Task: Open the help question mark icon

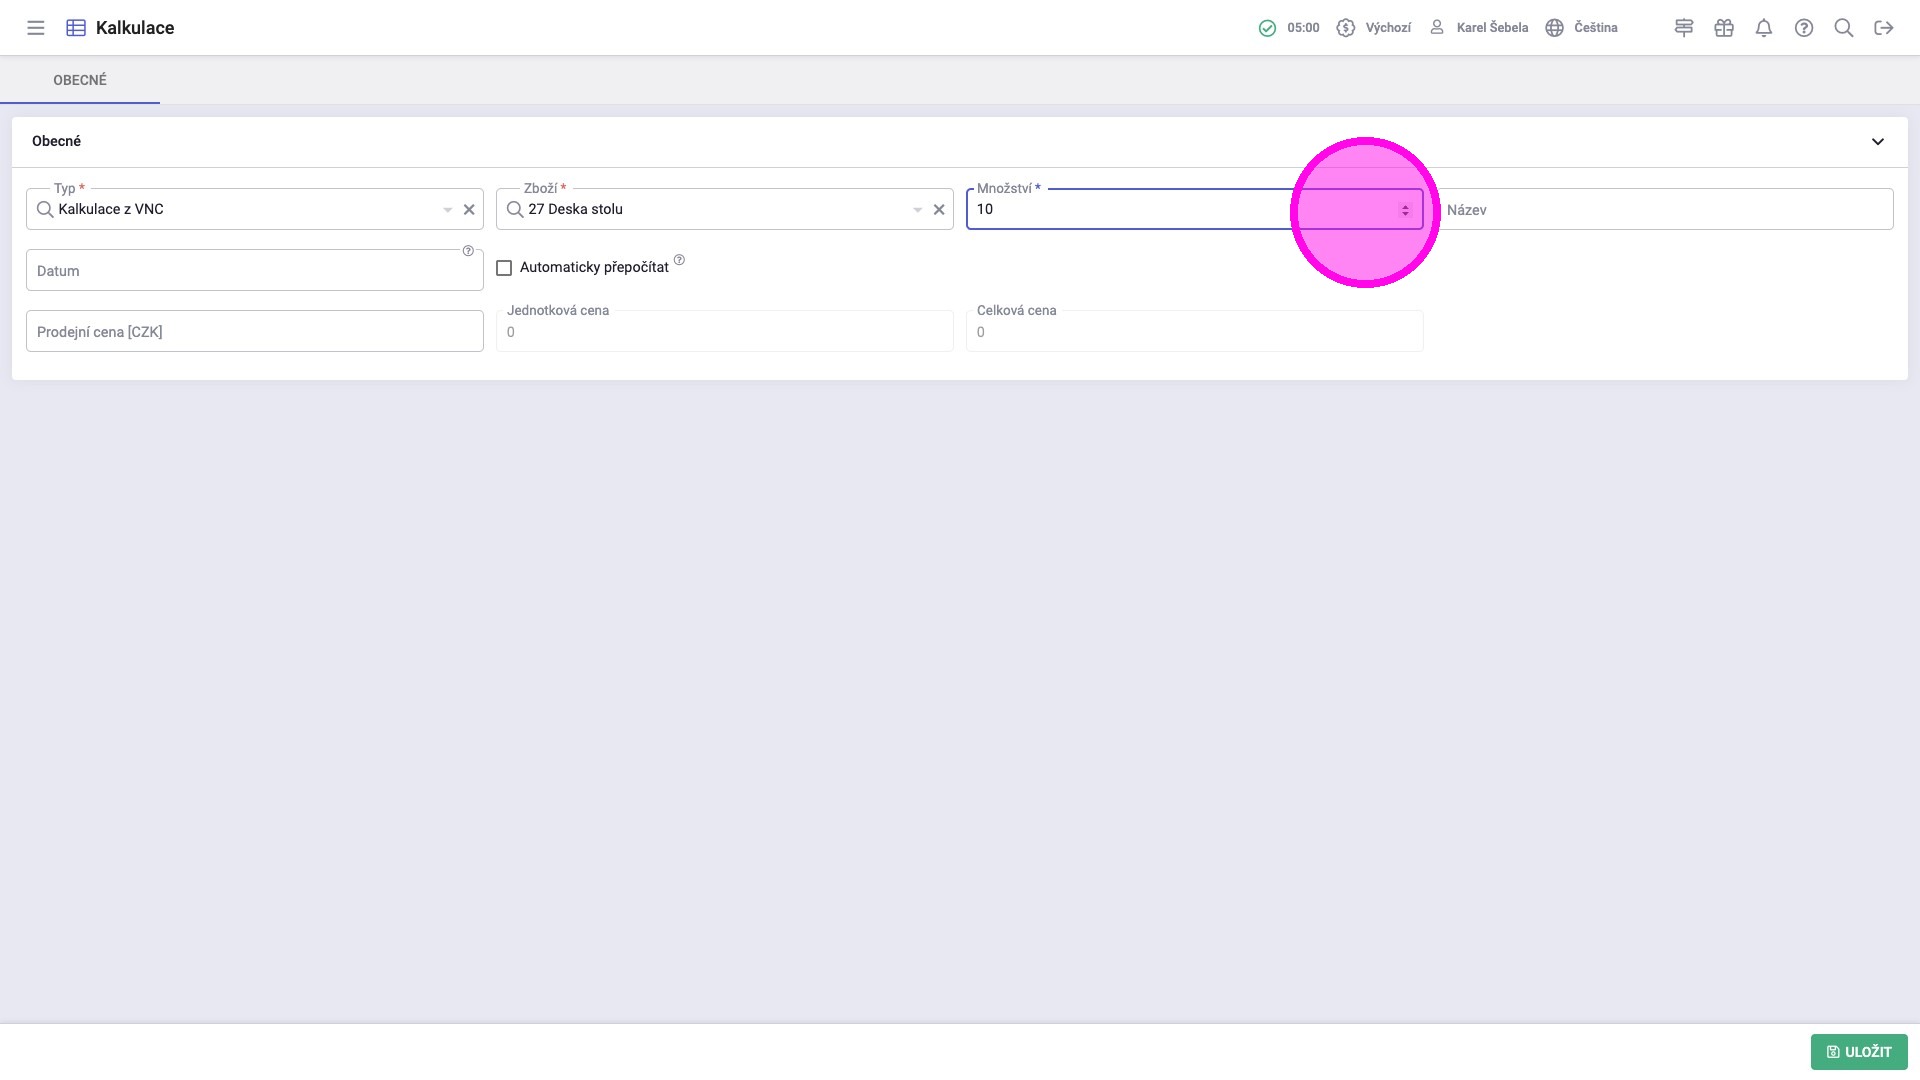Action: pyautogui.click(x=1804, y=28)
